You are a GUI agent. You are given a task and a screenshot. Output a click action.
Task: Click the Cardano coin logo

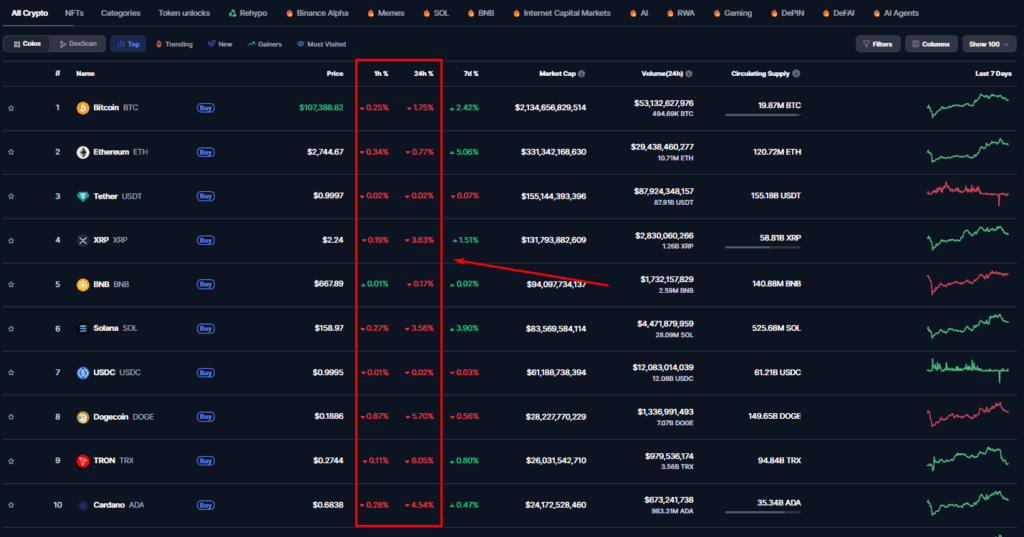pos(83,505)
